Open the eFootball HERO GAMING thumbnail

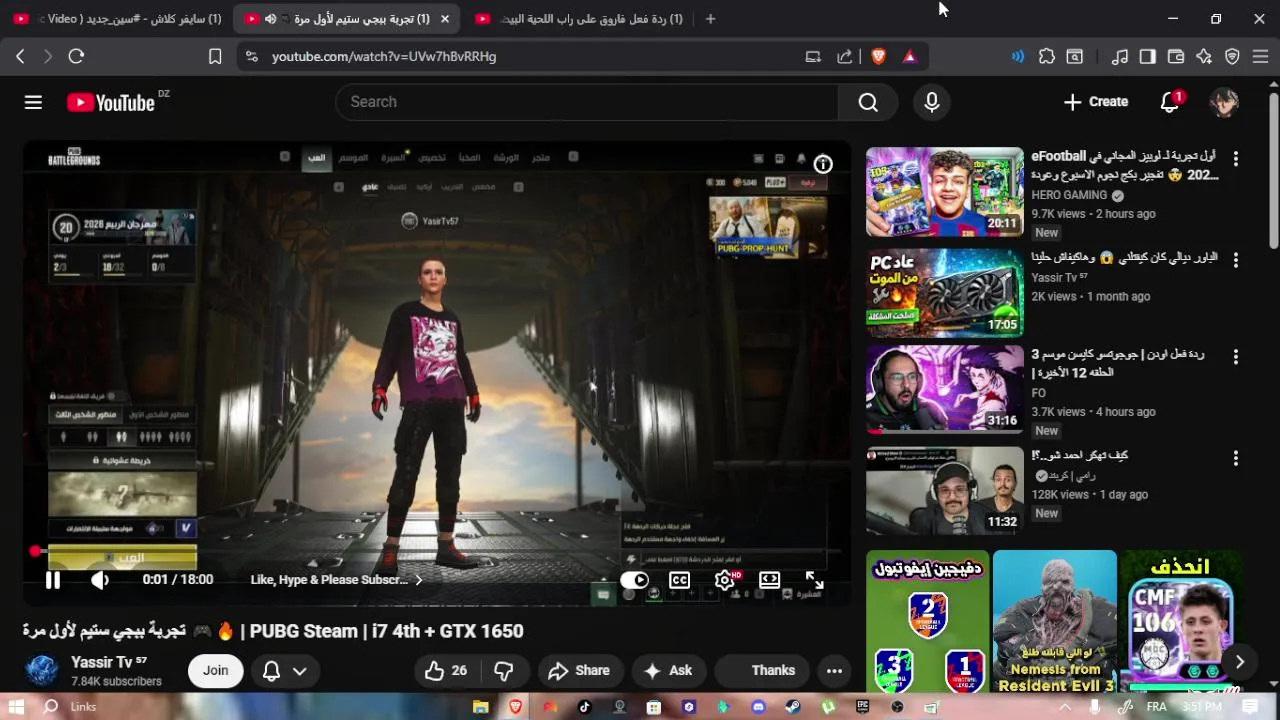(x=945, y=192)
